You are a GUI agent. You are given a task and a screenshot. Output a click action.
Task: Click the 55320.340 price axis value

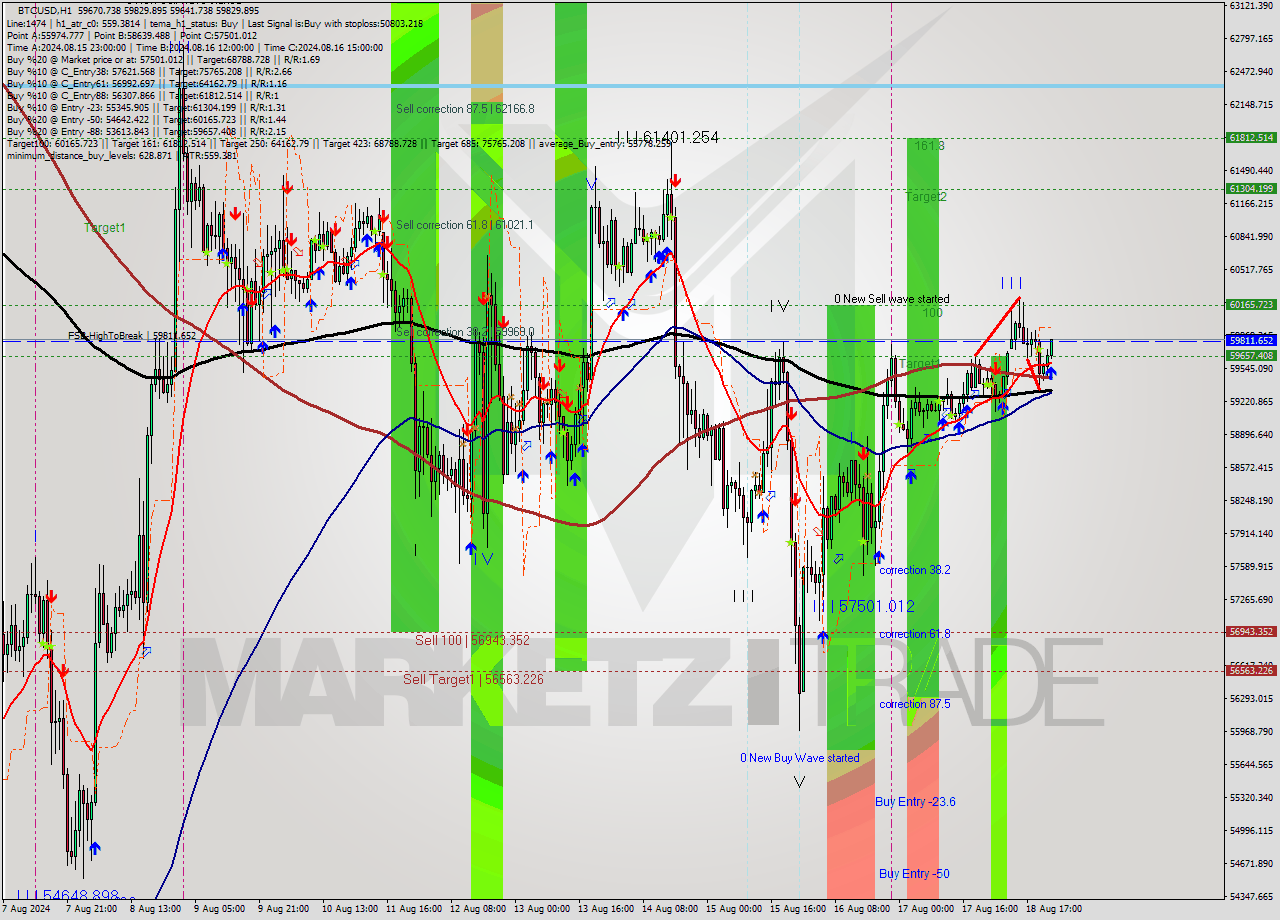[1251, 798]
